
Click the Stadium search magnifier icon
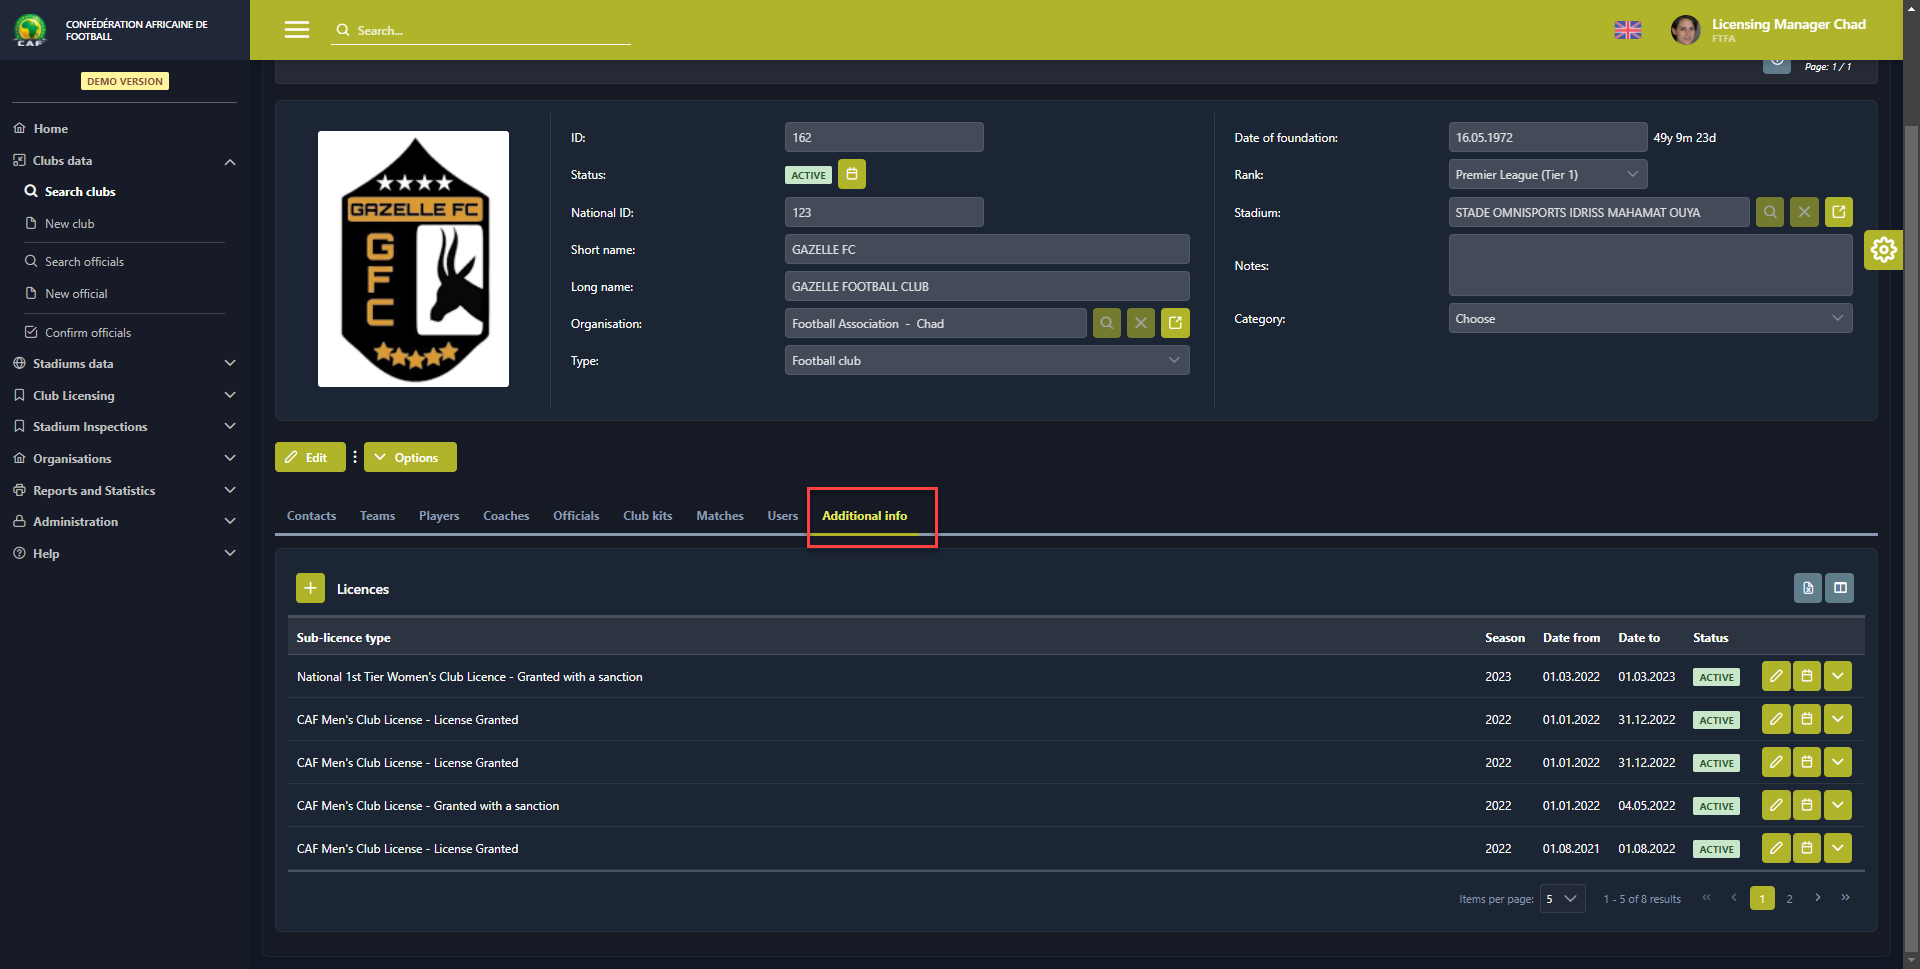click(x=1770, y=212)
